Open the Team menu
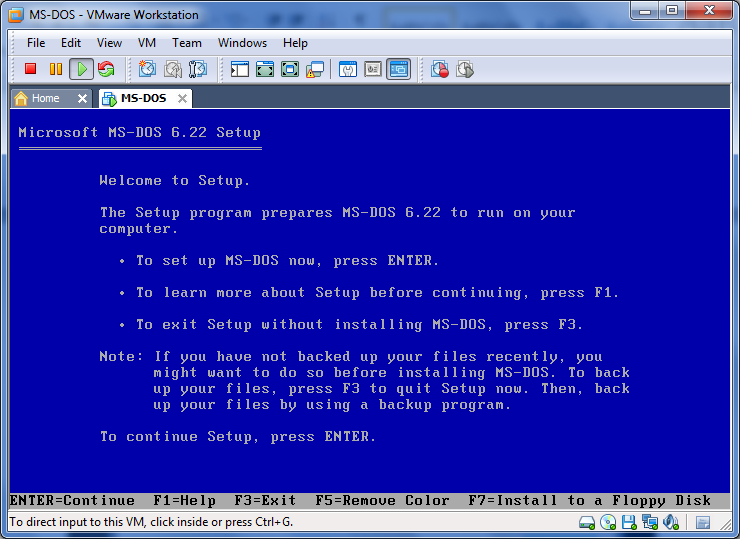 click(186, 43)
